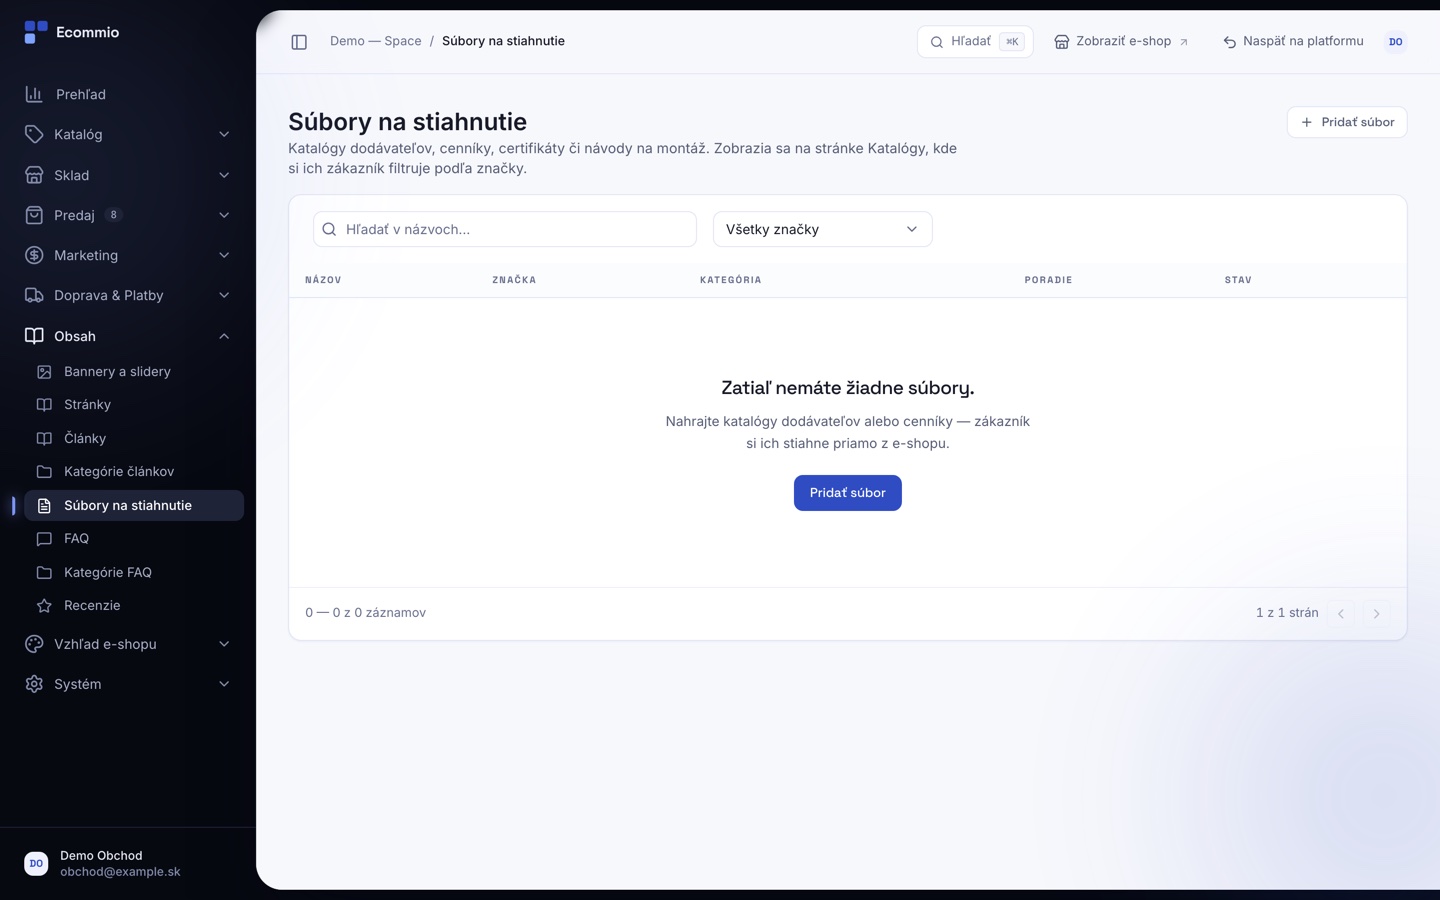Click the Kategórie článkov folder icon

44,472
